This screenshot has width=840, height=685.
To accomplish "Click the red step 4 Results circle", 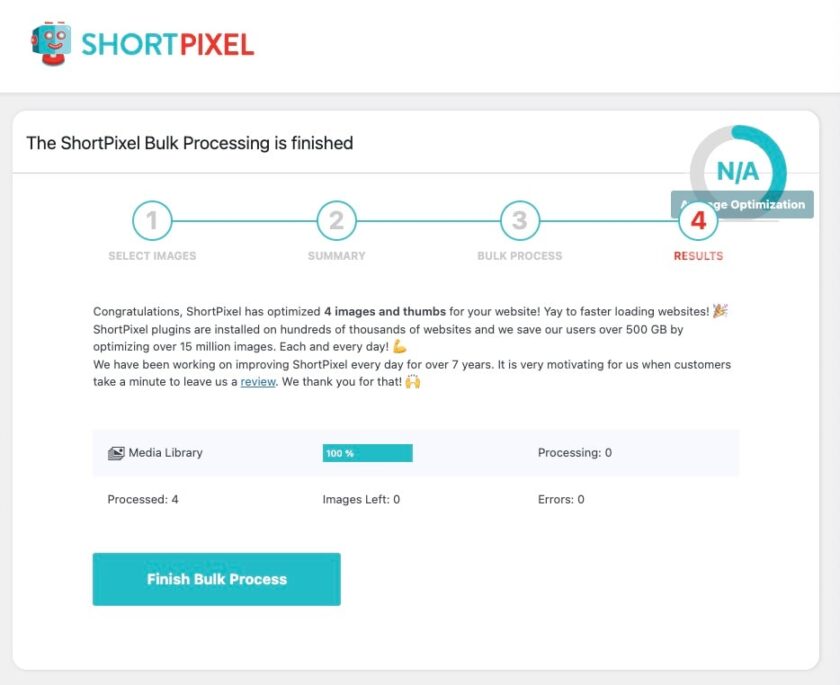I will pyautogui.click(x=697, y=221).
